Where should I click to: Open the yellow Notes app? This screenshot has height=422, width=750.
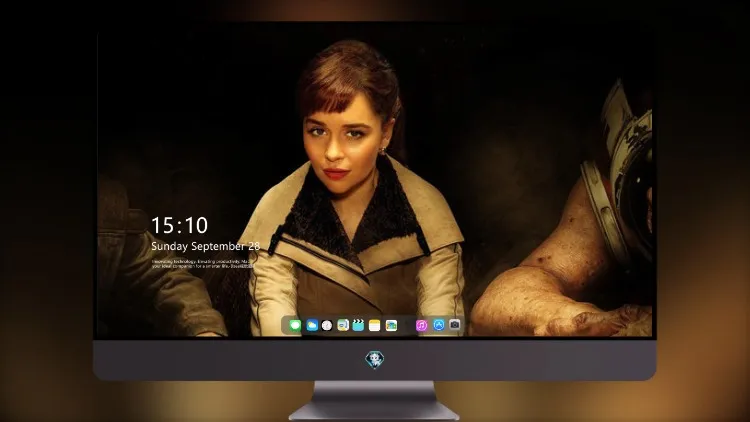(375, 325)
